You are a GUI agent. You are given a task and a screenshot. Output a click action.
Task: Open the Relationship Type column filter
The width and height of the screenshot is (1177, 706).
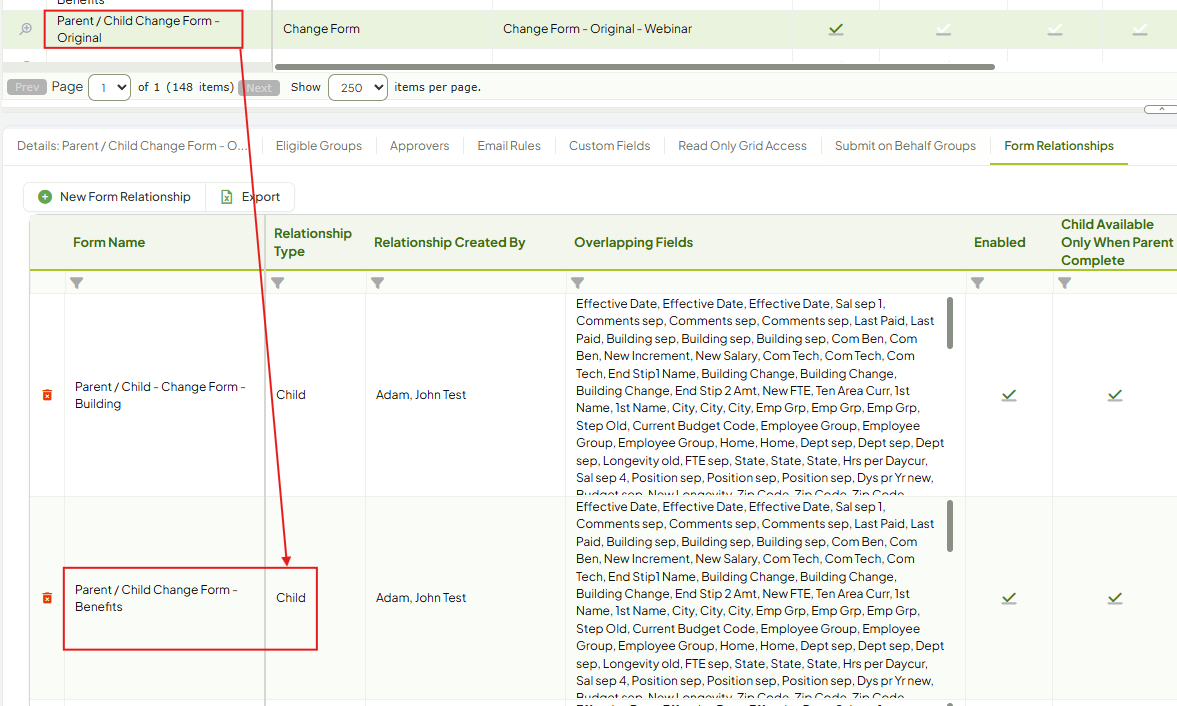[x=278, y=283]
